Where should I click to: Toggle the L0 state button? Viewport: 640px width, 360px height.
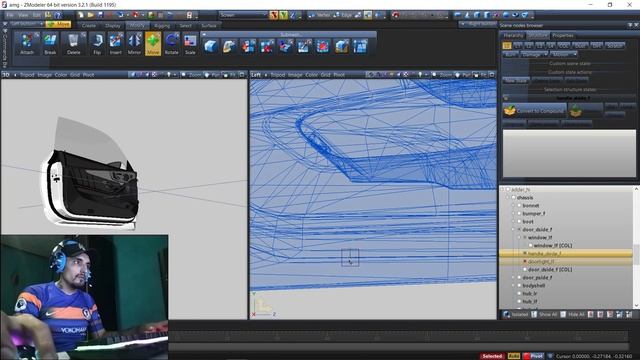(x=507, y=46)
